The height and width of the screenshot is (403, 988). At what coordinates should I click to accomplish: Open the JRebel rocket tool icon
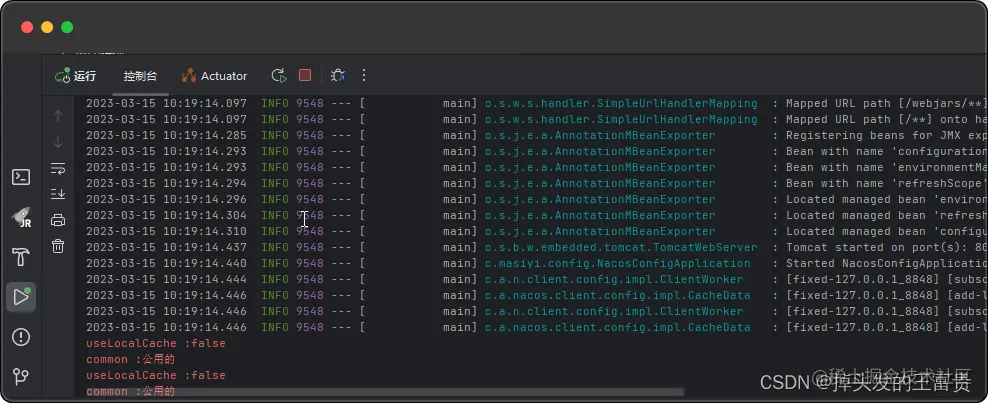pos(21,218)
